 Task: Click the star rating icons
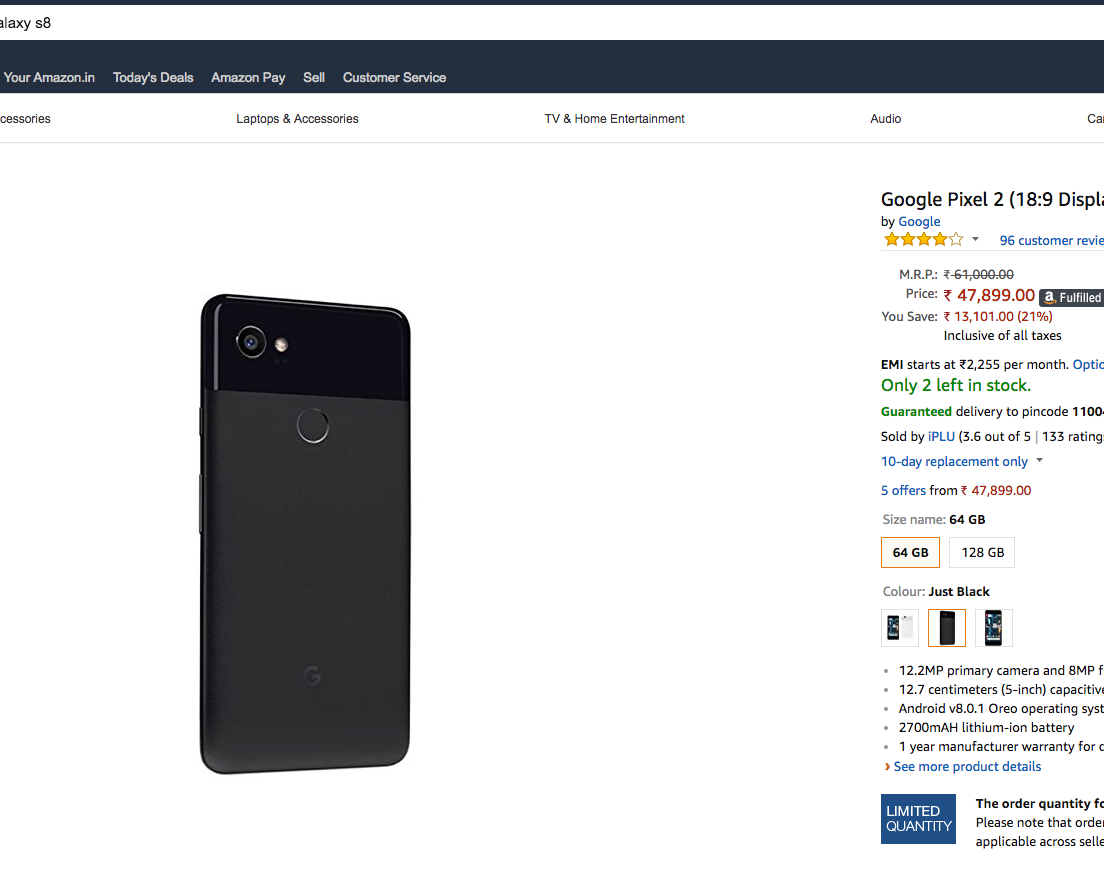(x=922, y=240)
